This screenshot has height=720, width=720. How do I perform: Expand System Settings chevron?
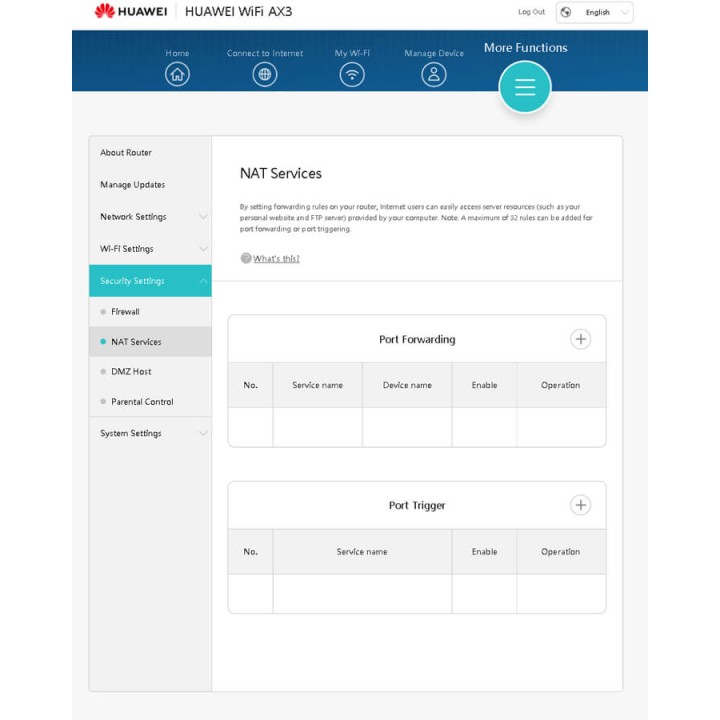(x=203, y=433)
